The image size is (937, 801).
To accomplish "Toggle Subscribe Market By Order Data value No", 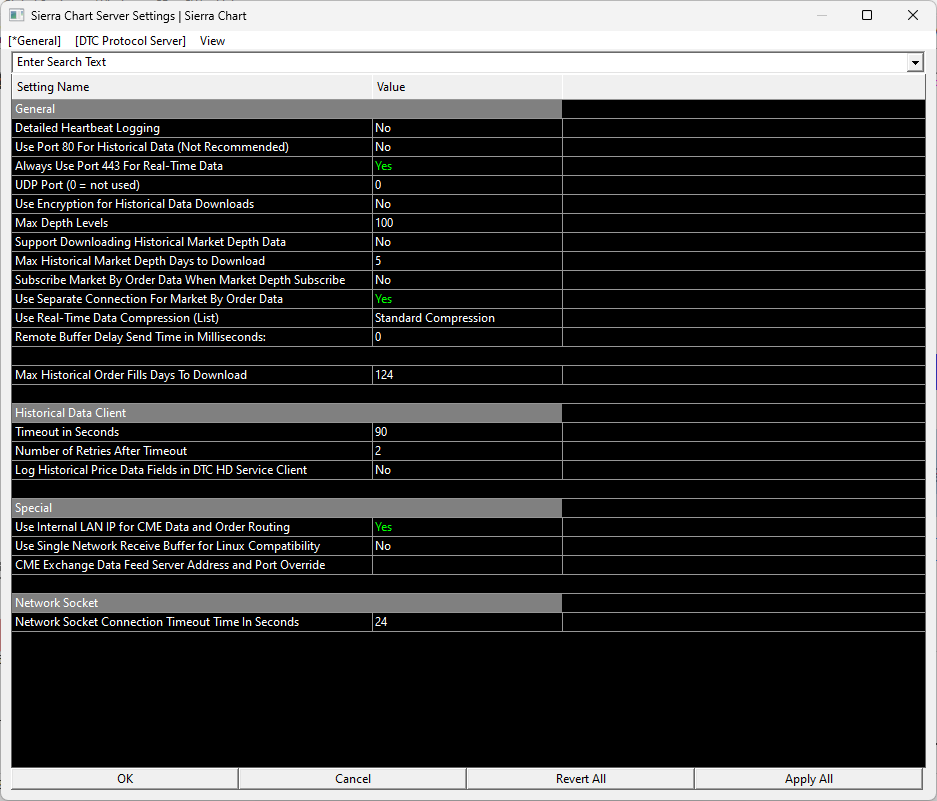I will (467, 280).
